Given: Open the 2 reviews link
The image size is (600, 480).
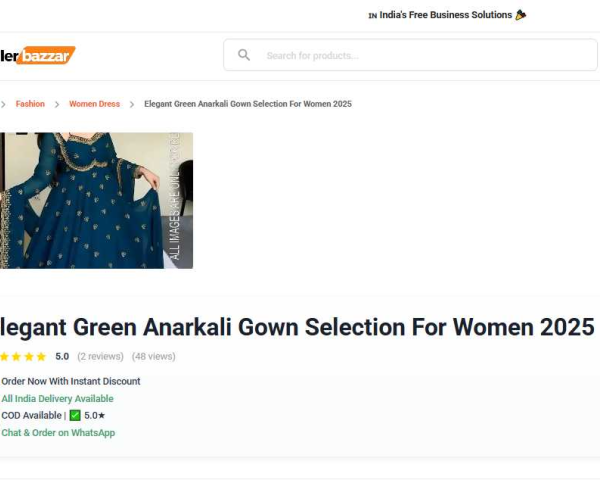Looking at the screenshot, I should click(x=100, y=356).
